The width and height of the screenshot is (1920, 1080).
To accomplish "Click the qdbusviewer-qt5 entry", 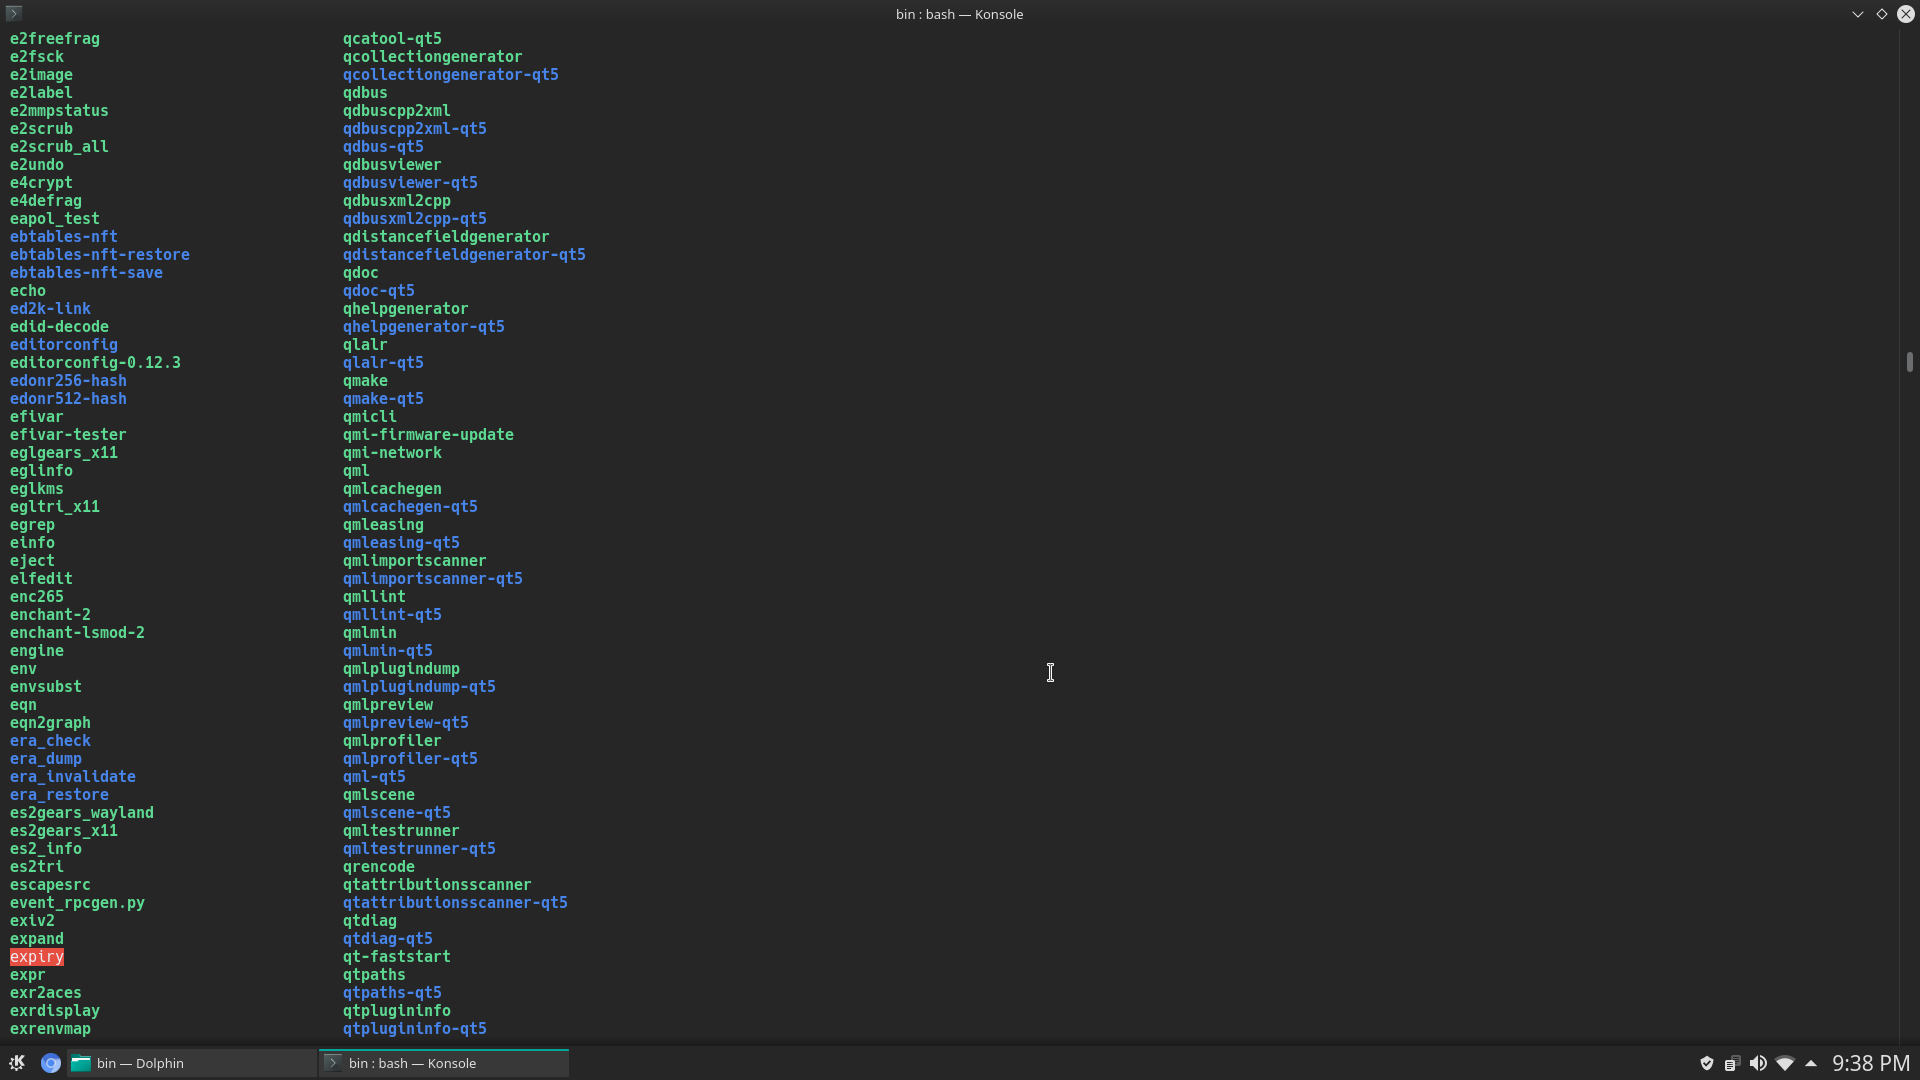I will (410, 183).
